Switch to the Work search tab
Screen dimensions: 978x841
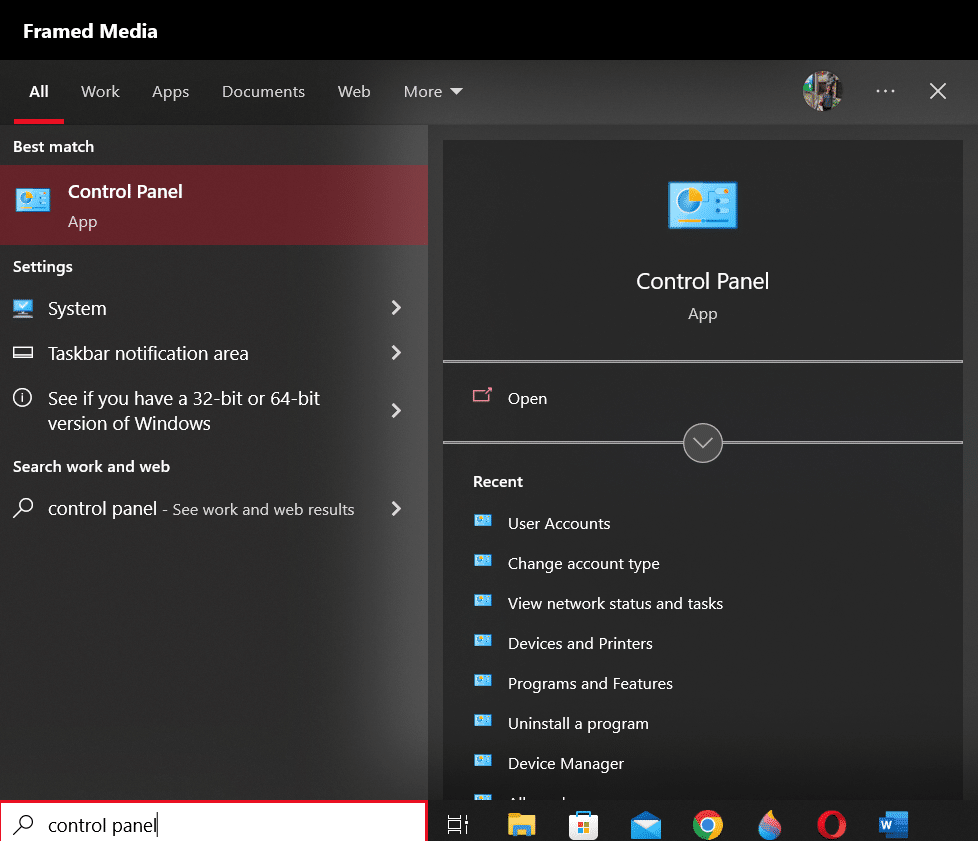click(x=100, y=92)
